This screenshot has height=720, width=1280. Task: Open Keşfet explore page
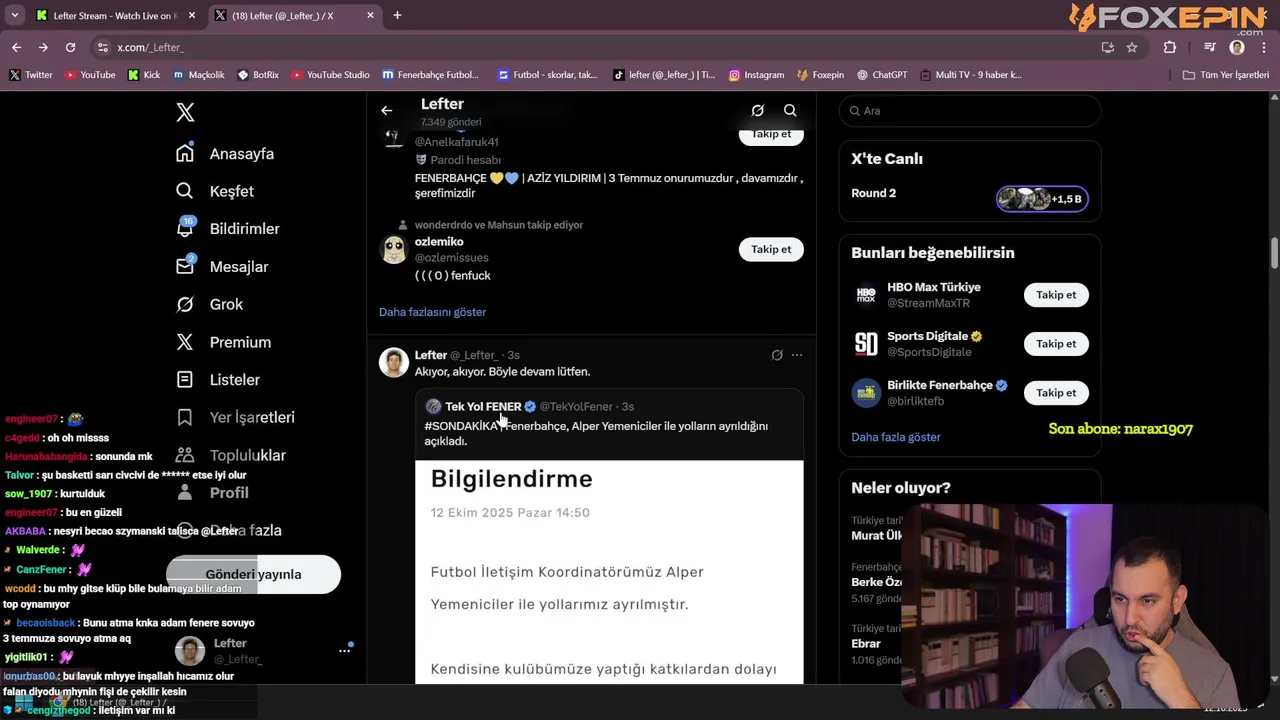tap(215, 191)
